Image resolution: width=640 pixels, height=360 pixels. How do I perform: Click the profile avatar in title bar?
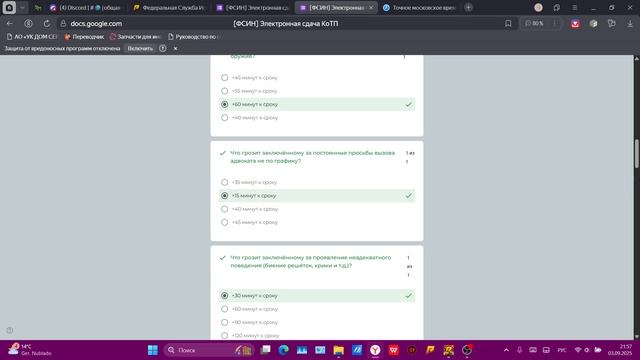coord(538,7)
